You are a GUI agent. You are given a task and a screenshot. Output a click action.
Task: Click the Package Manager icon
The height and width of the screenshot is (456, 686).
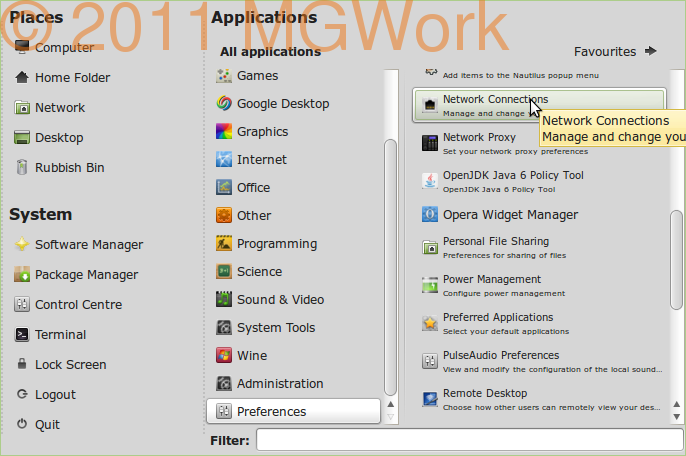pos(22,274)
